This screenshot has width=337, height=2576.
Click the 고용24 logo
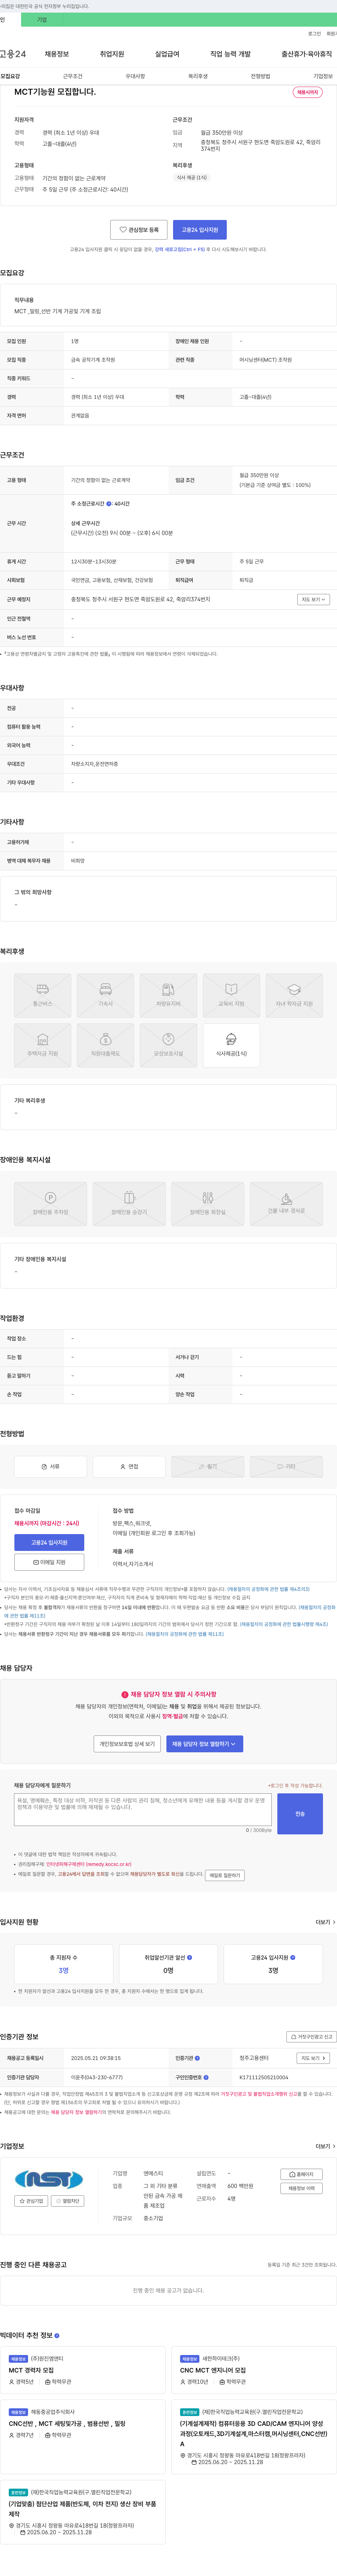(13, 54)
